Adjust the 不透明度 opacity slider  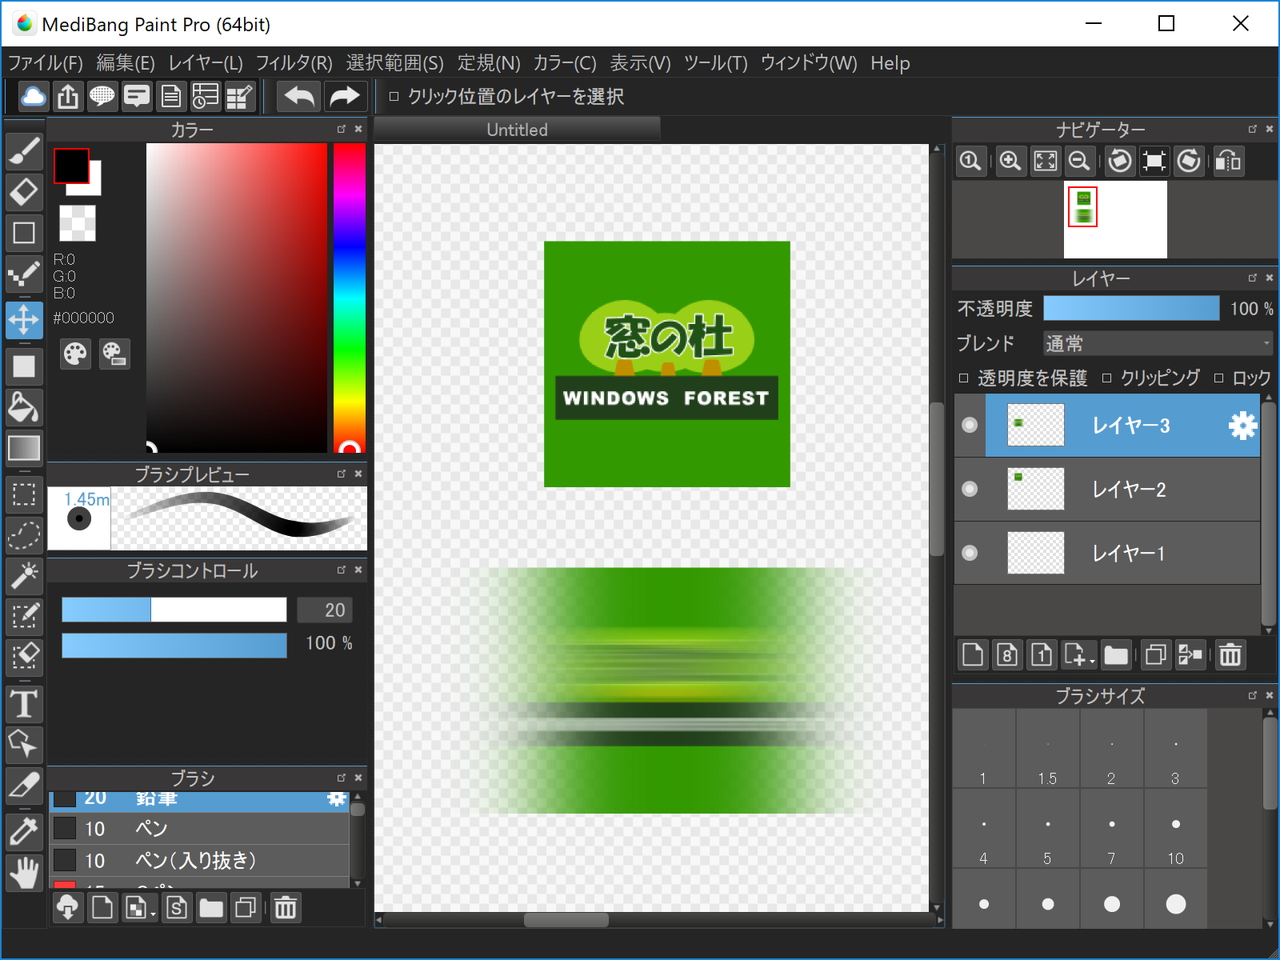coord(1131,307)
